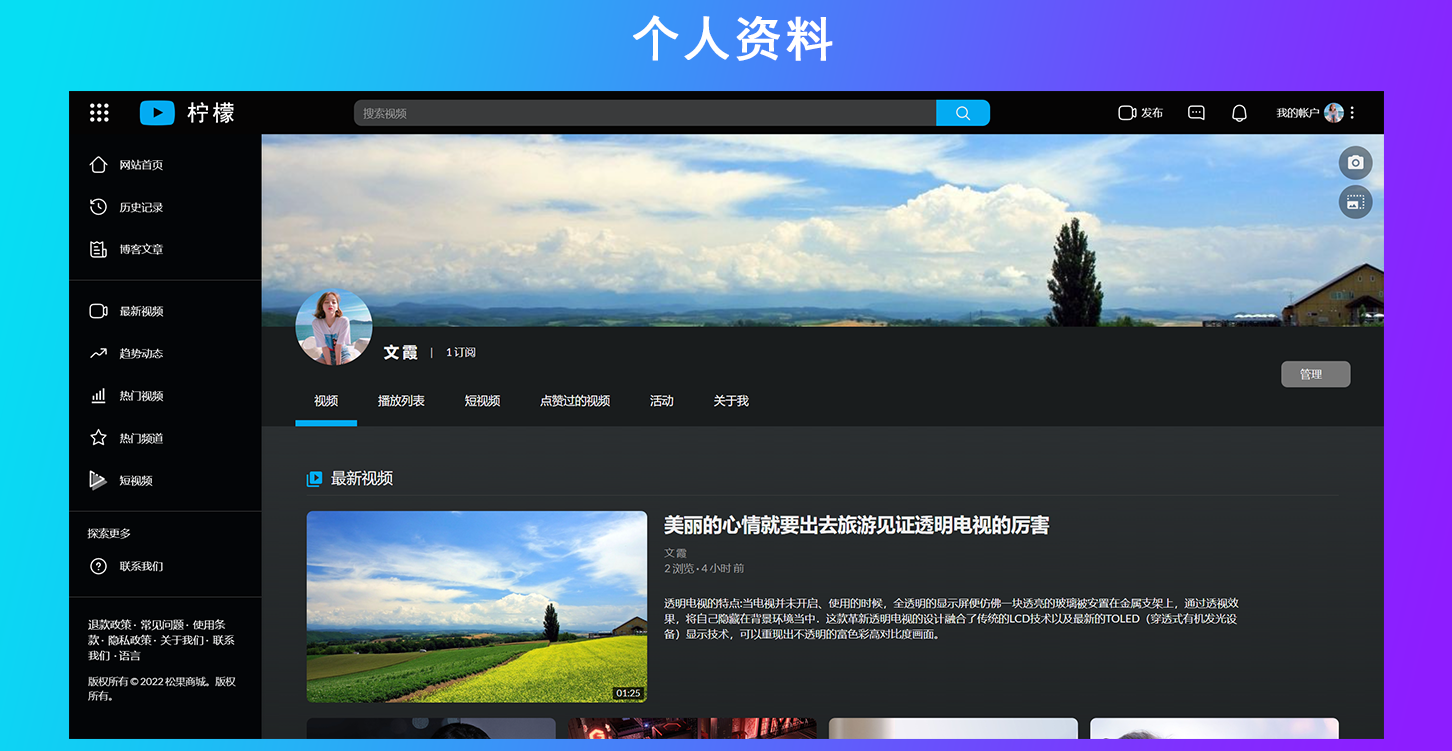This screenshot has height=751, width=1452.
Task: Open 联系我们 in the sidebar
Action: pos(140,566)
